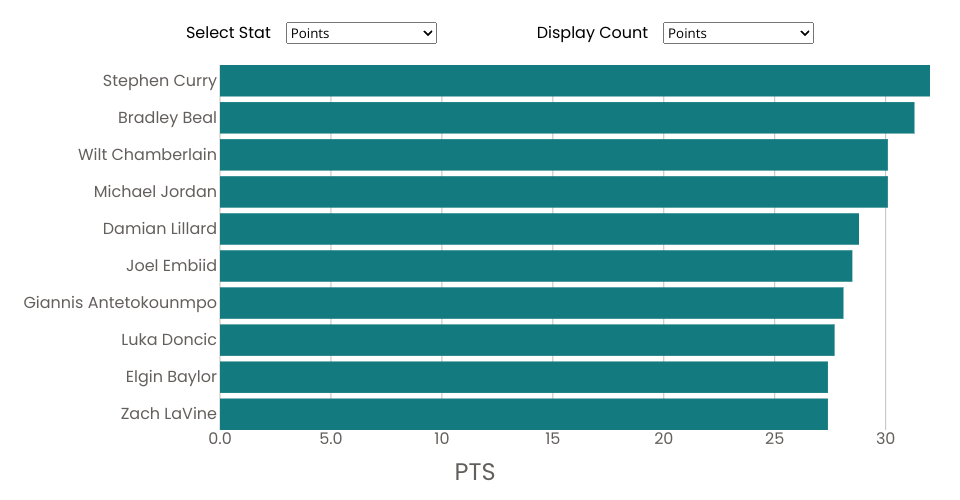Click the Luka Doncic name label
Viewport: 960px width, 500px height.
coord(168,340)
